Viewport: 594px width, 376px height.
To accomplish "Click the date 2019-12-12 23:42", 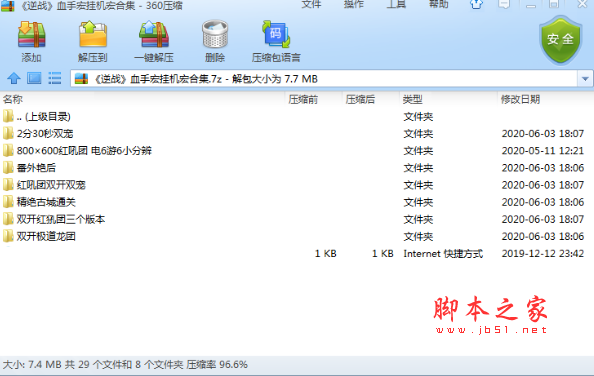I will click(x=542, y=253).
